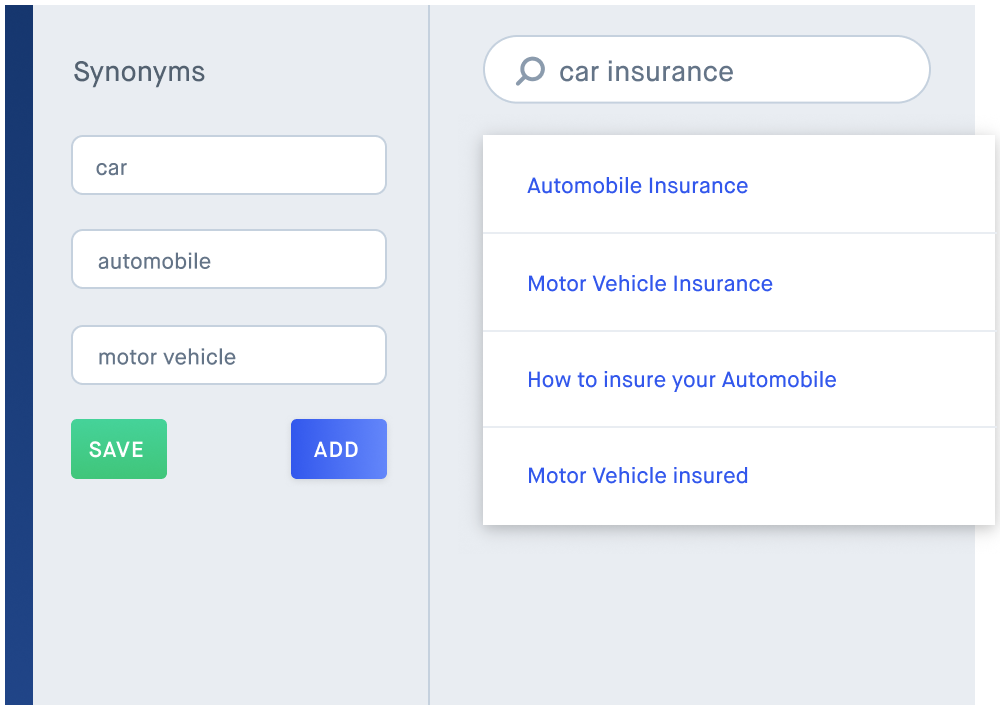Image resolution: width=1000 pixels, height=709 pixels.
Task: Click the divider between the two panels
Action: [429, 354]
